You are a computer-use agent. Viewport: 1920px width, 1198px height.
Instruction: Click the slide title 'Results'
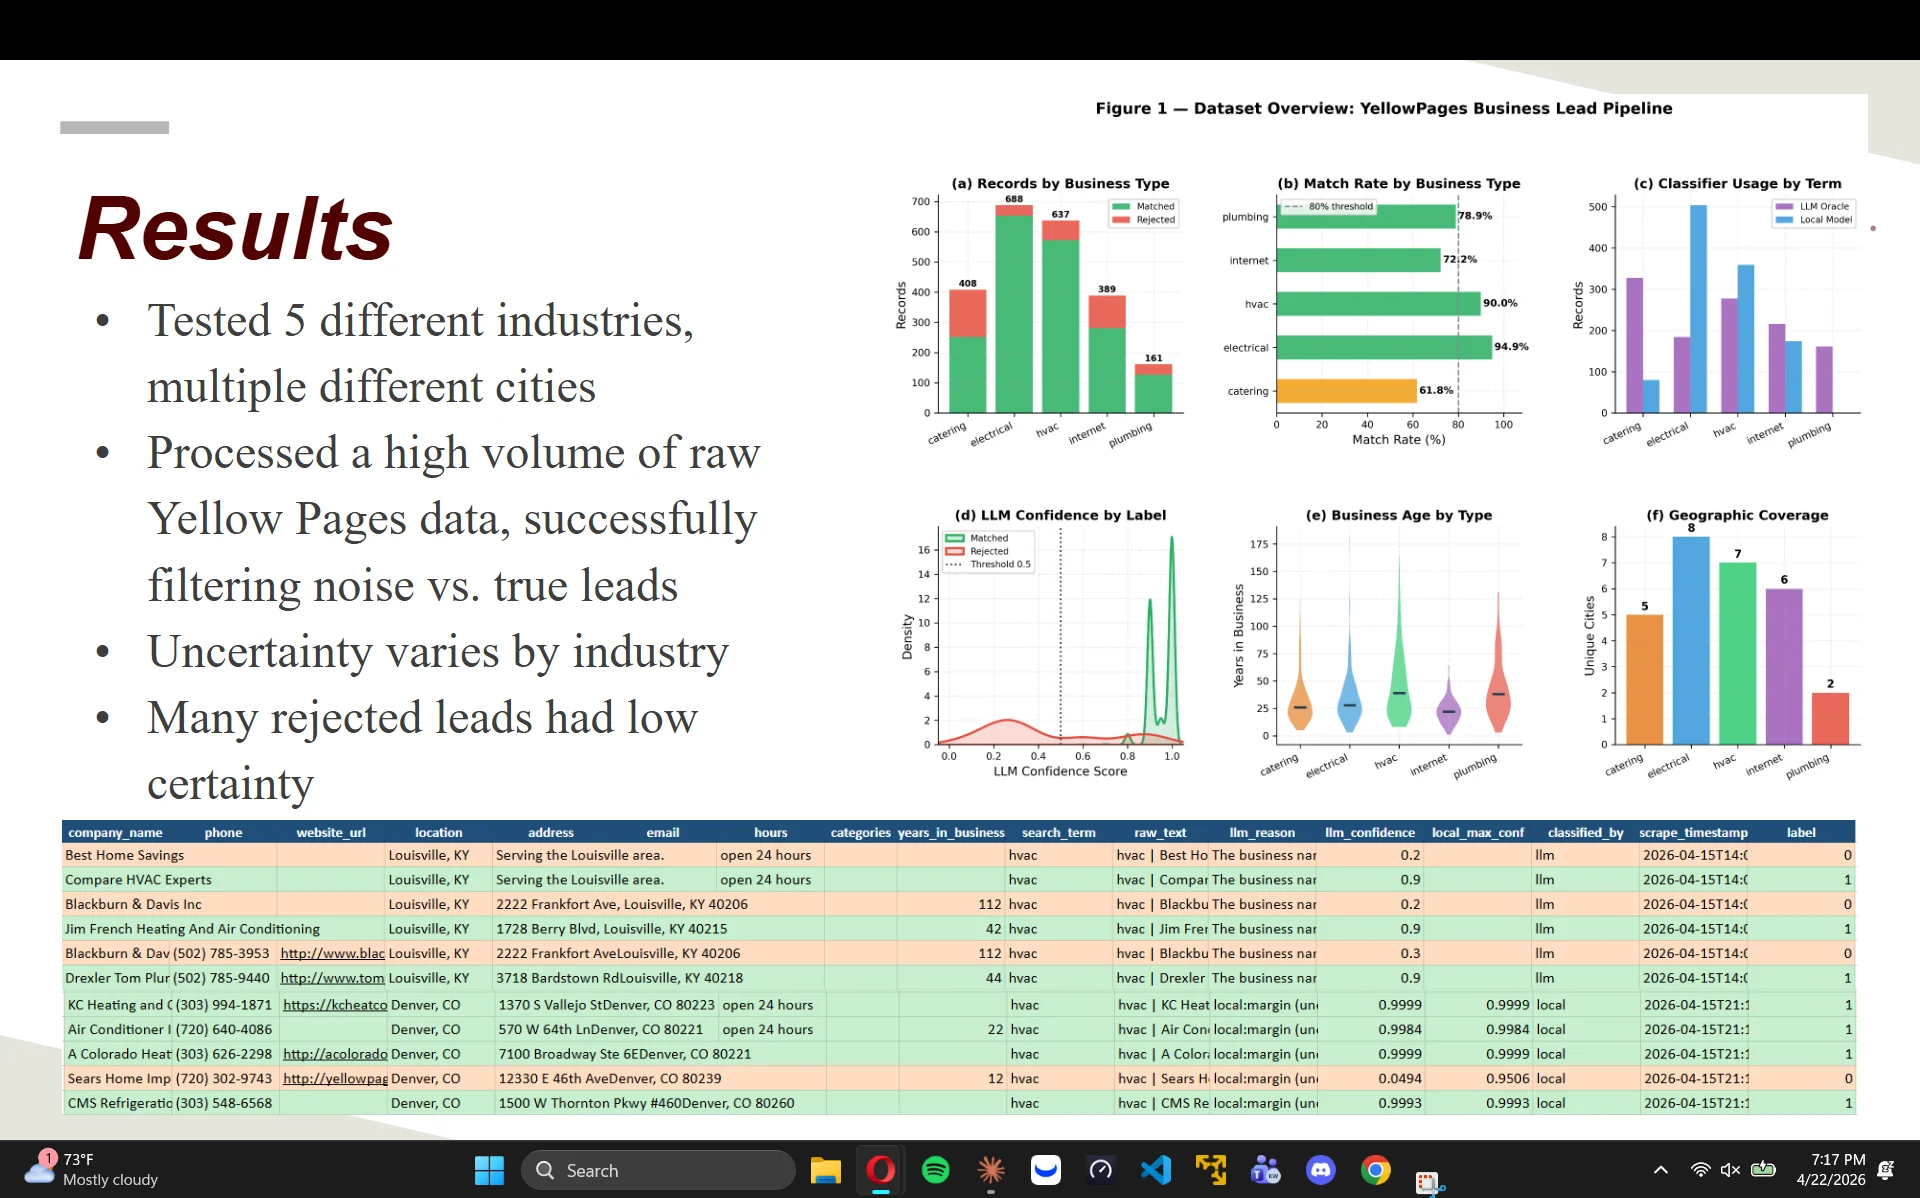click(x=236, y=228)
